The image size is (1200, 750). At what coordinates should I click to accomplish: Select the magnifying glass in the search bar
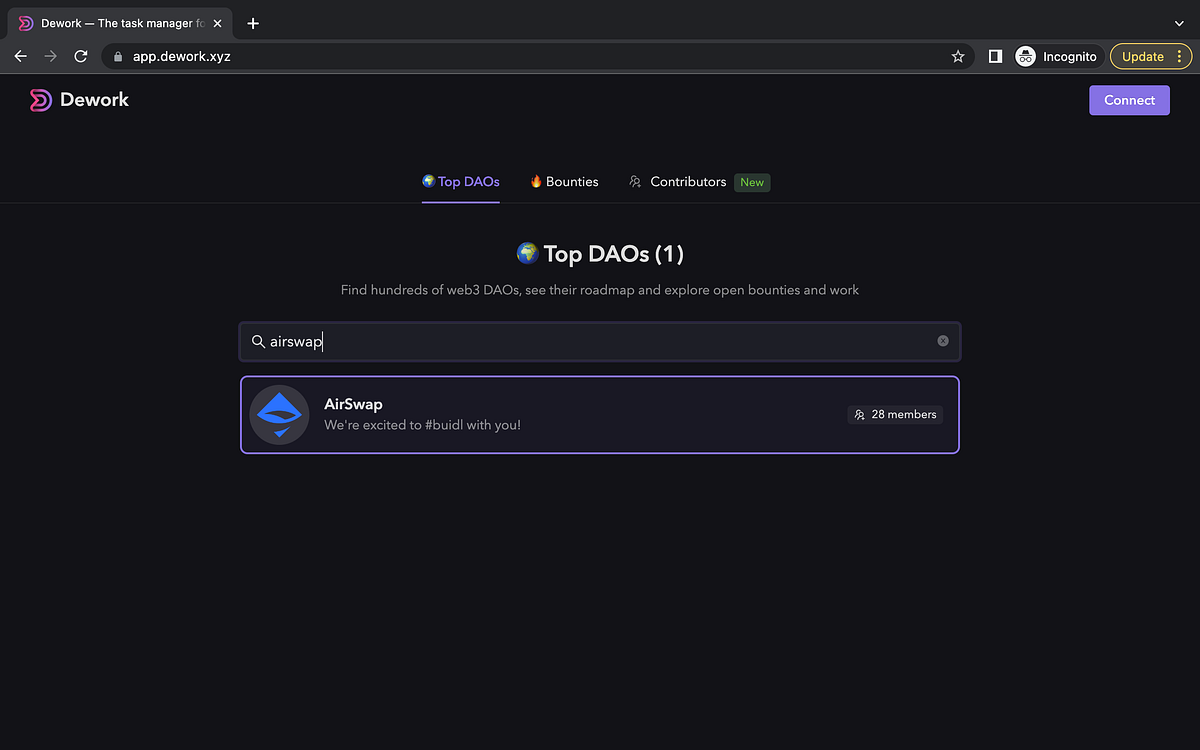click(259, 341)
